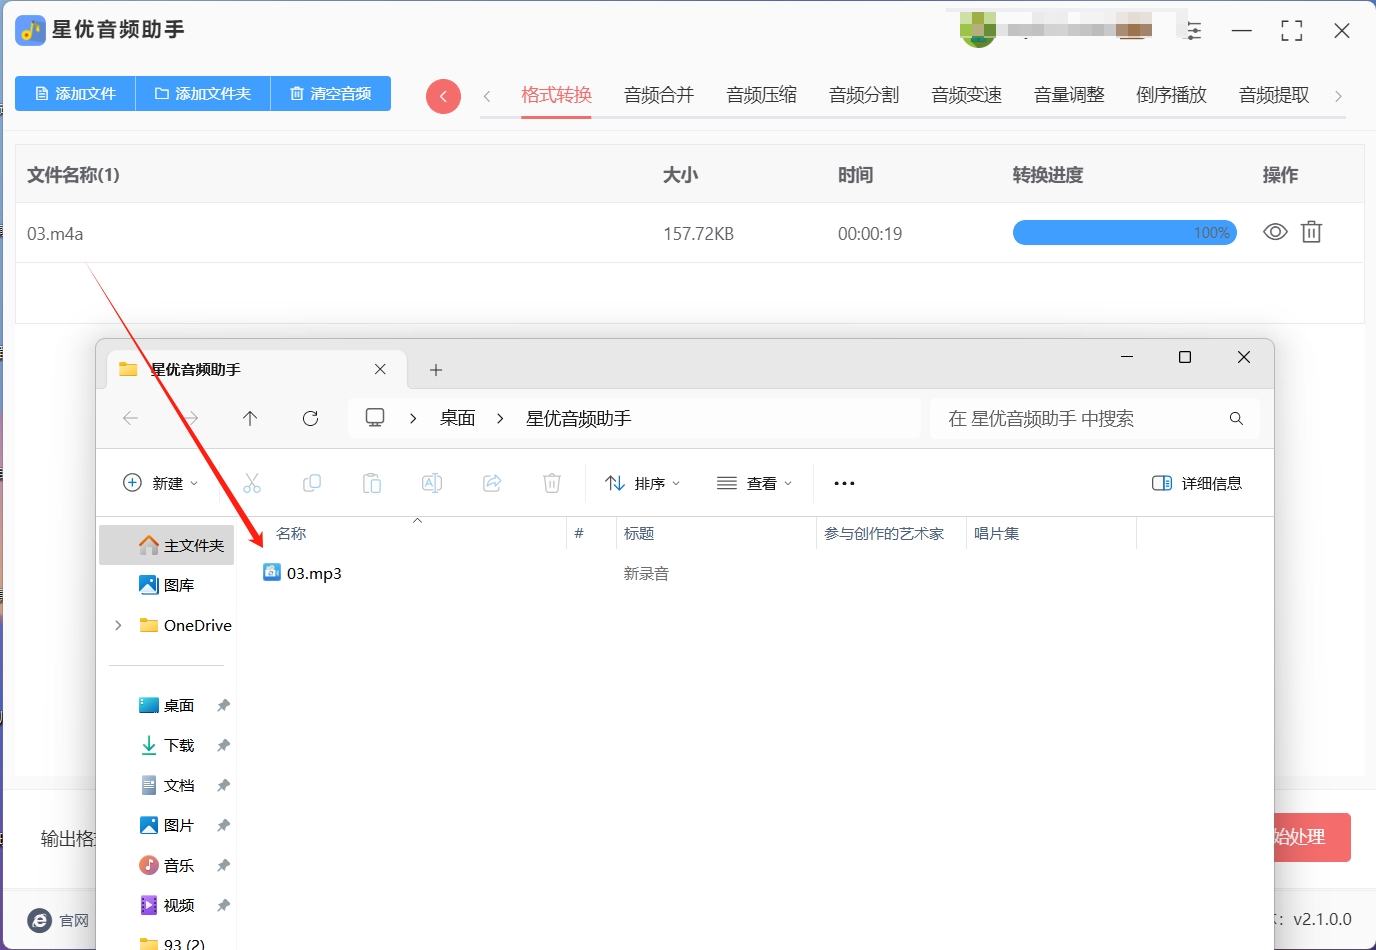
Task: Open the three-dots more options menu
Action: pyautogui.click(x=844, y=483)
